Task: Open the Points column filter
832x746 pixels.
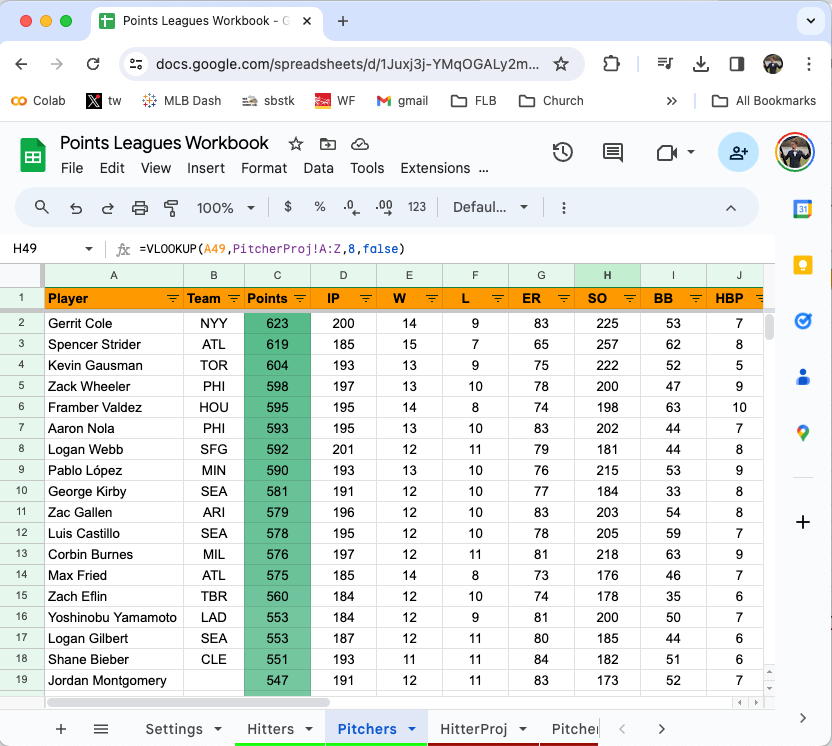Action: click(300, 299)
